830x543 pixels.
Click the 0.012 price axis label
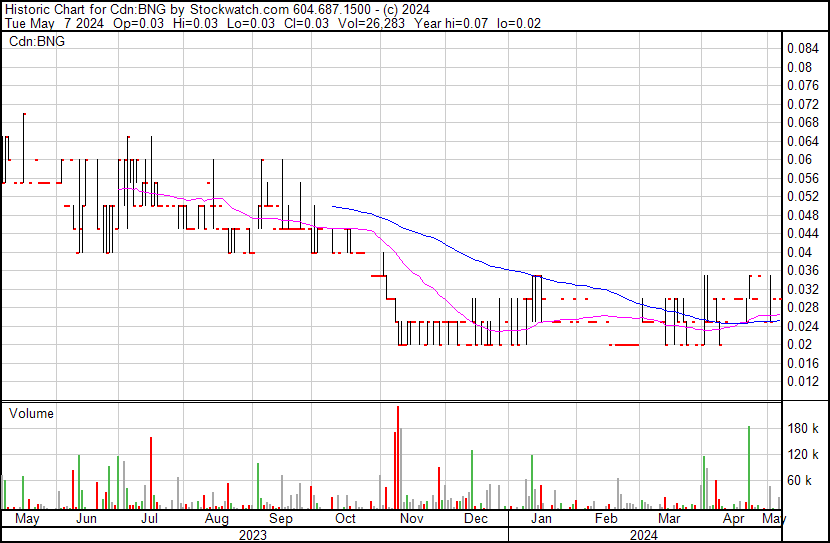(802, 382)
